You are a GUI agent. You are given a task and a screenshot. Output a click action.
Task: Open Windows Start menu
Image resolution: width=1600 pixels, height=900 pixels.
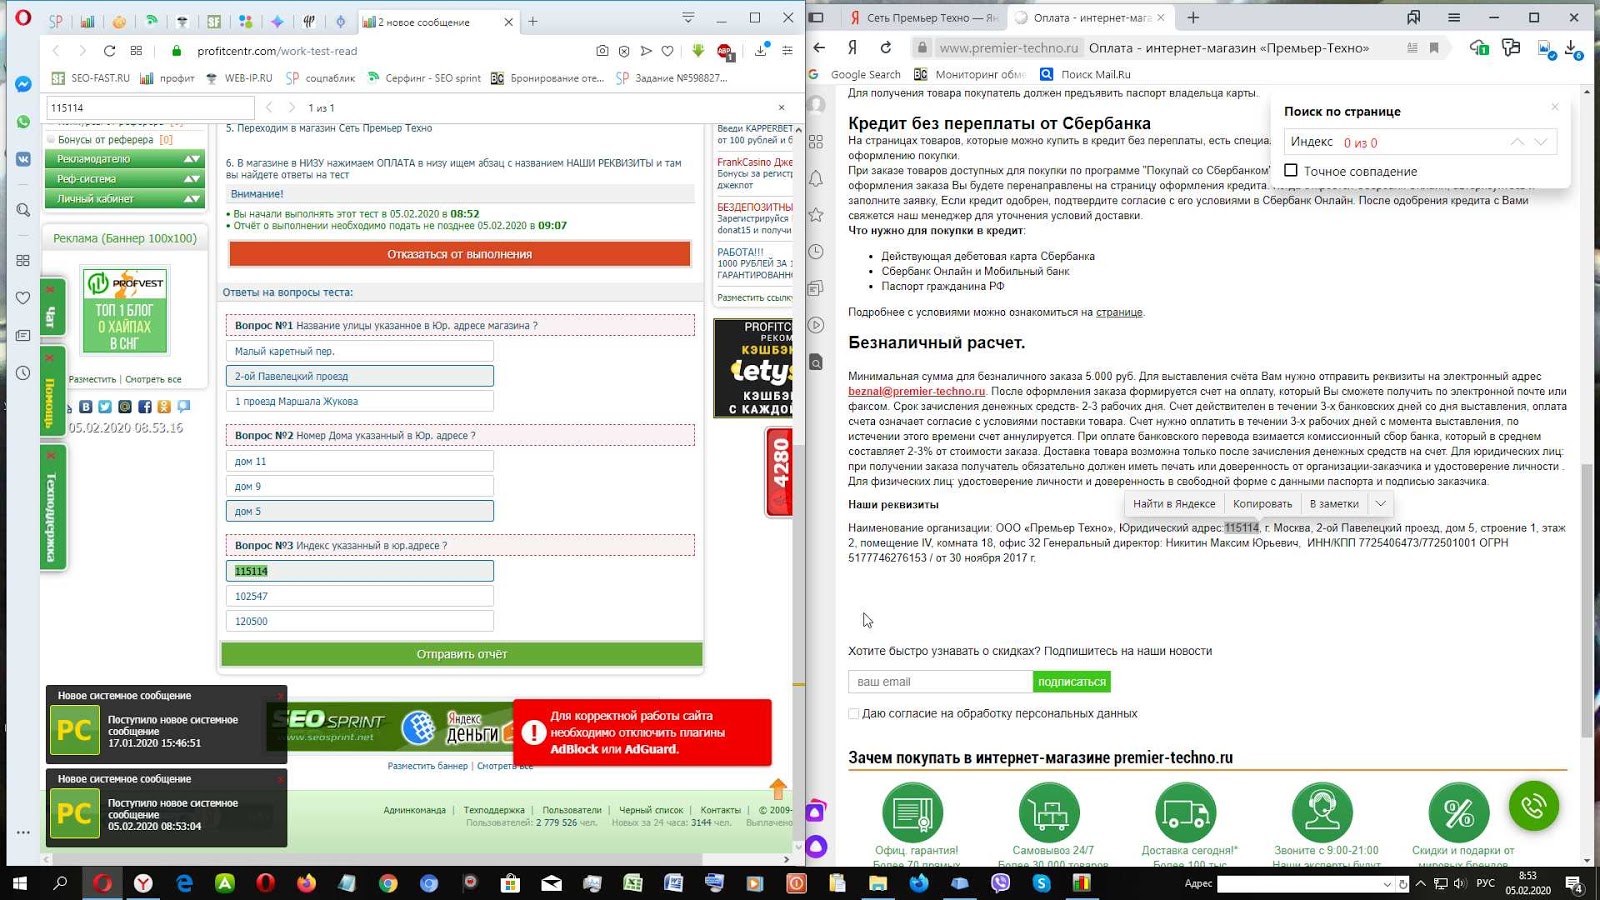point(19,883)
